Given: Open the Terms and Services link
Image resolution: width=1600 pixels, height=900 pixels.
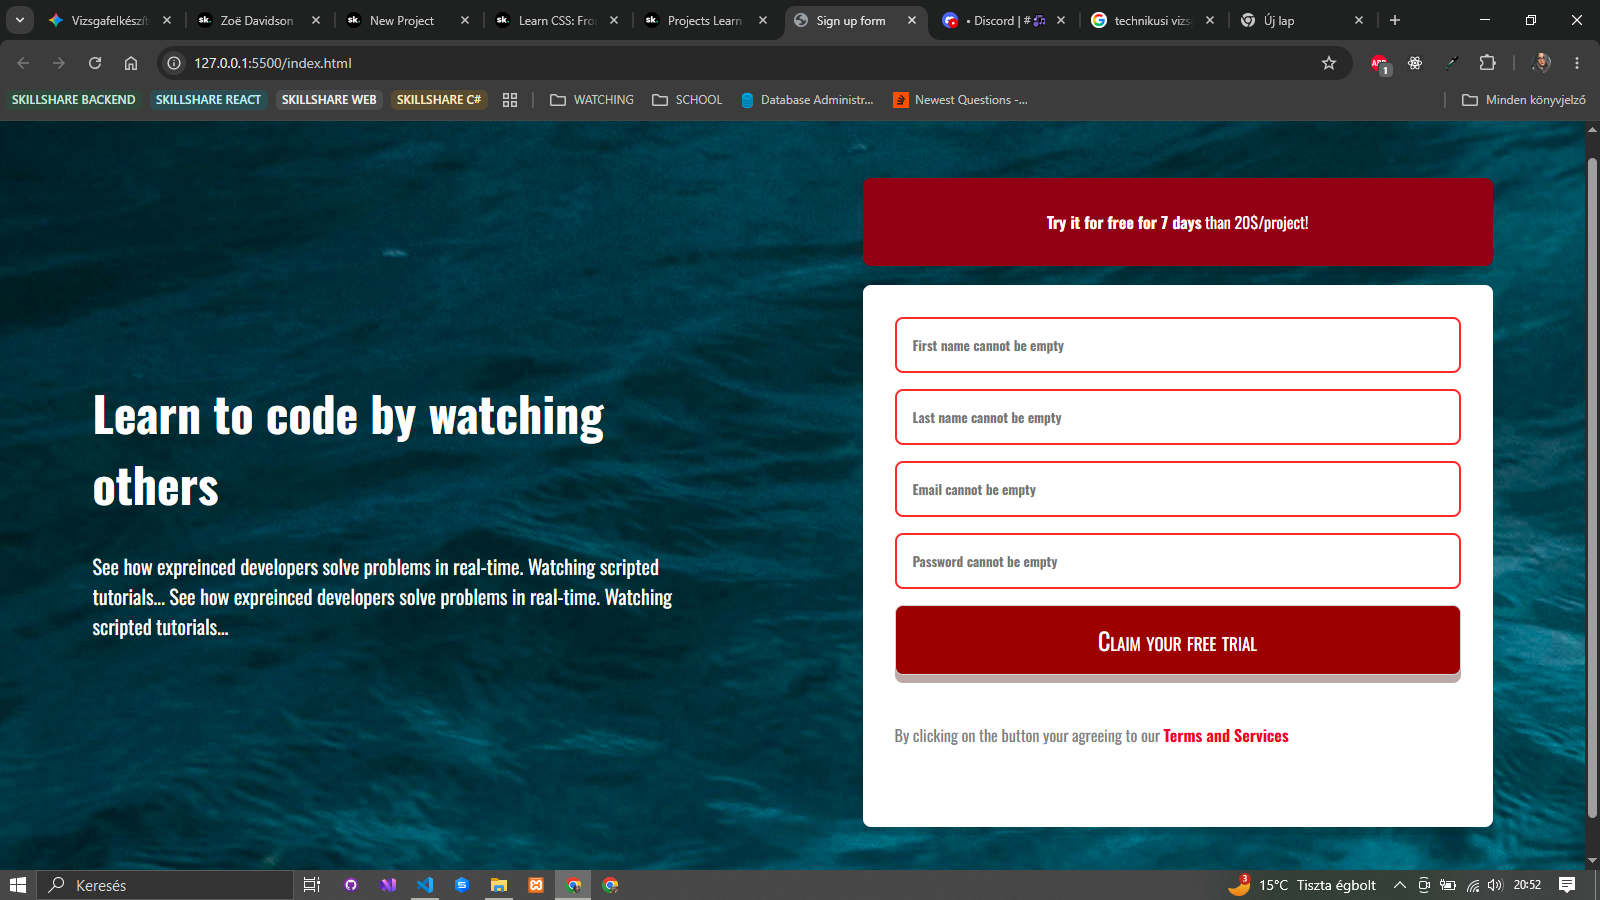Looking at the screenshot, I should pos(1226,736).
